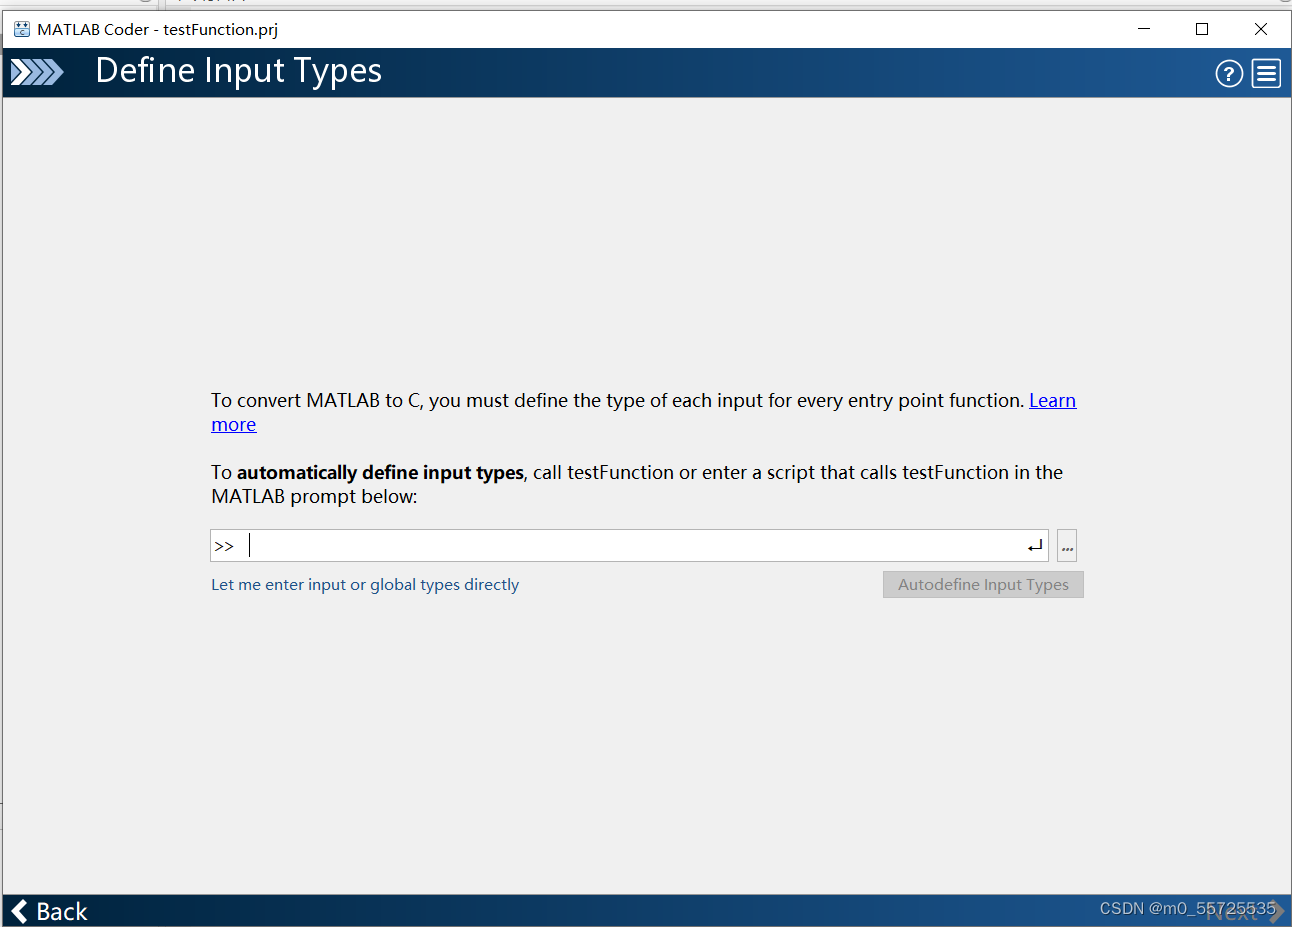
Task: Click the Autodefine Input Types button
Action: pyautogui.click(x=982, y=584)
